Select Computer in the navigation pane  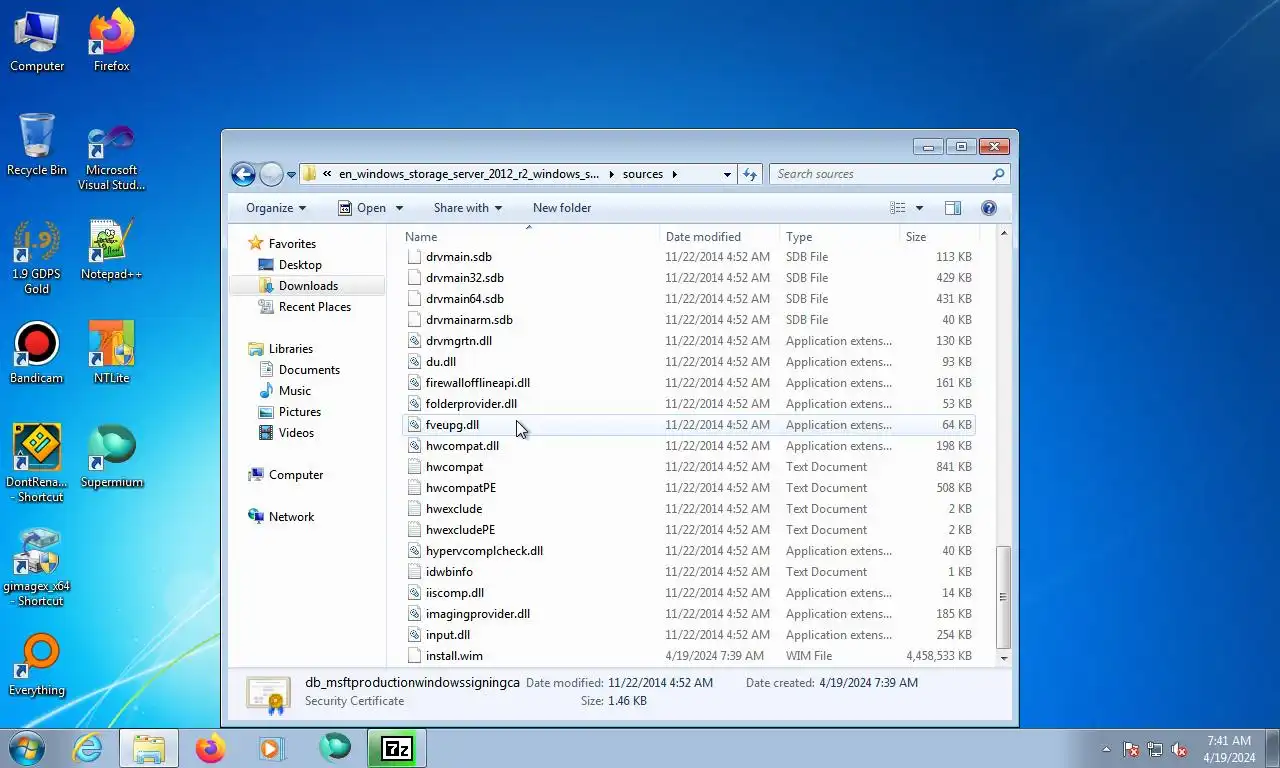coord(296,475)
